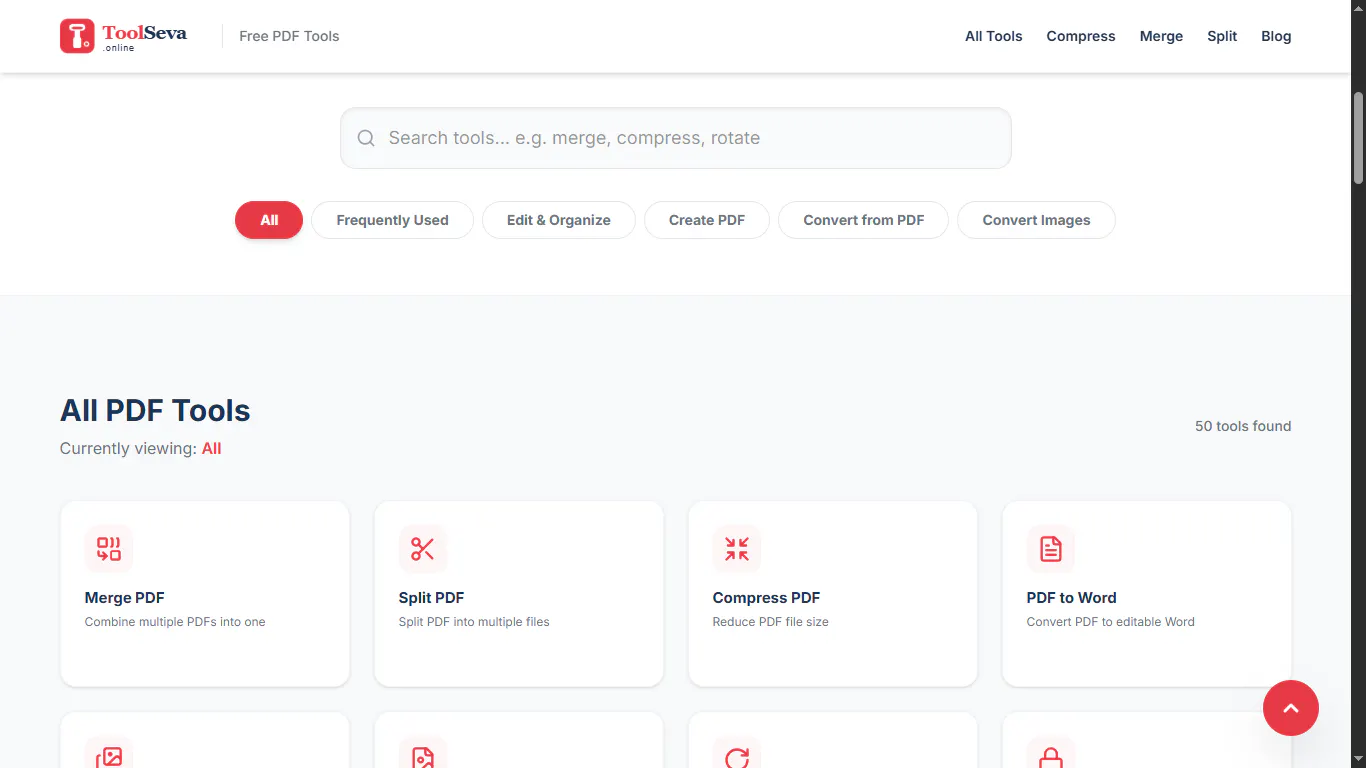
Task: Select the All filter tab
Action: click(x=269, y=220)
